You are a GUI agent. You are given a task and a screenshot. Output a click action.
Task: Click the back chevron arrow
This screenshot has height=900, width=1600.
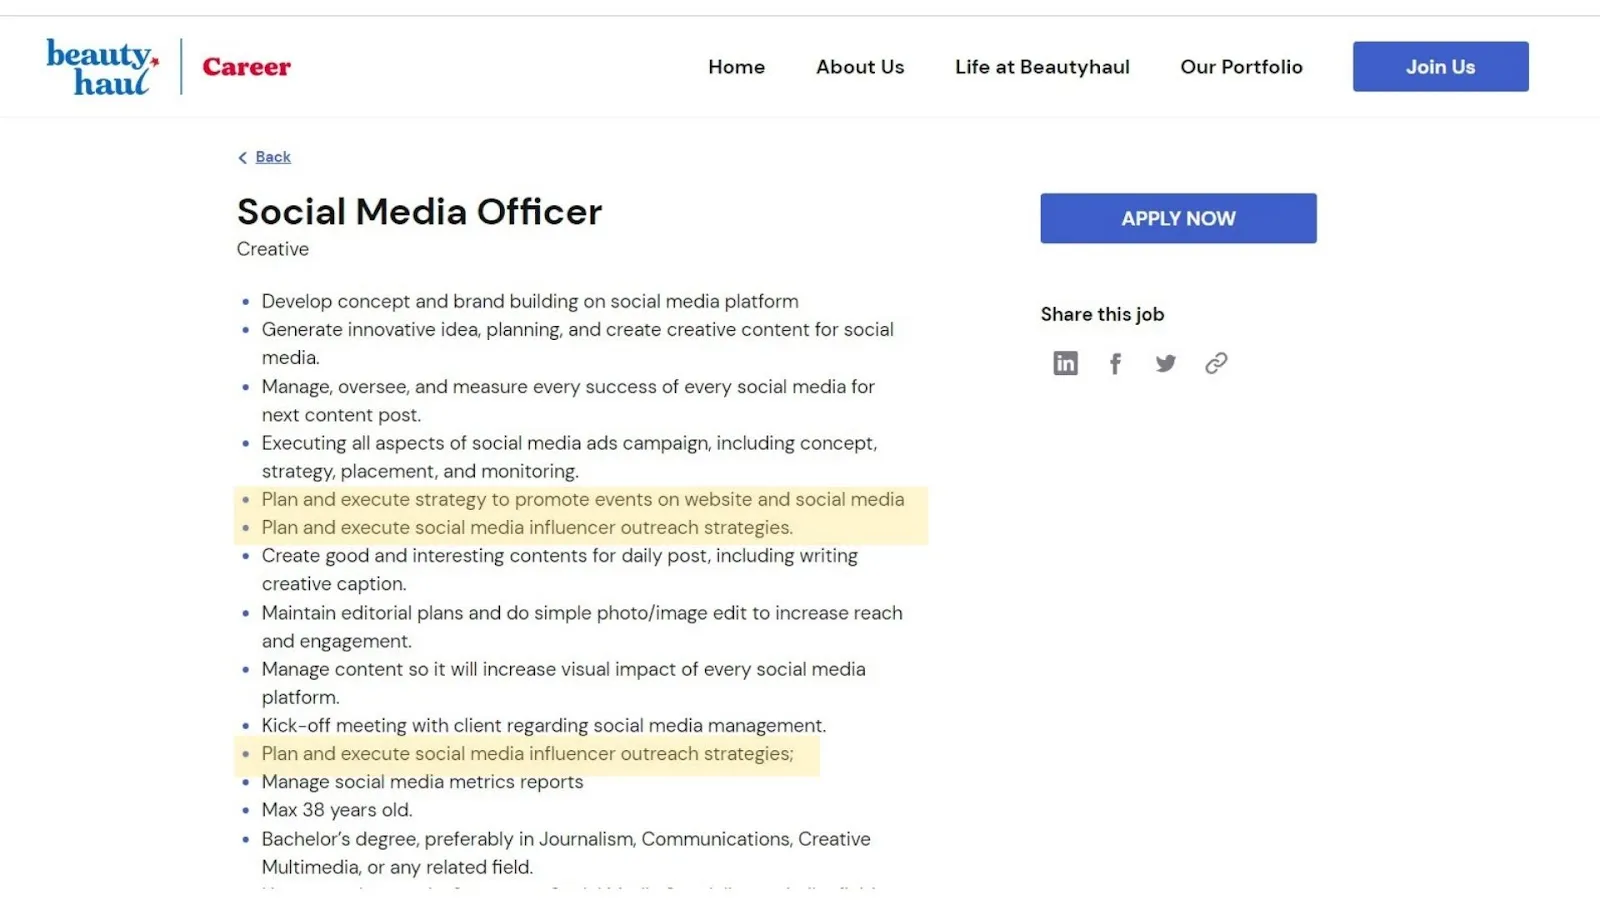point(243,157)
